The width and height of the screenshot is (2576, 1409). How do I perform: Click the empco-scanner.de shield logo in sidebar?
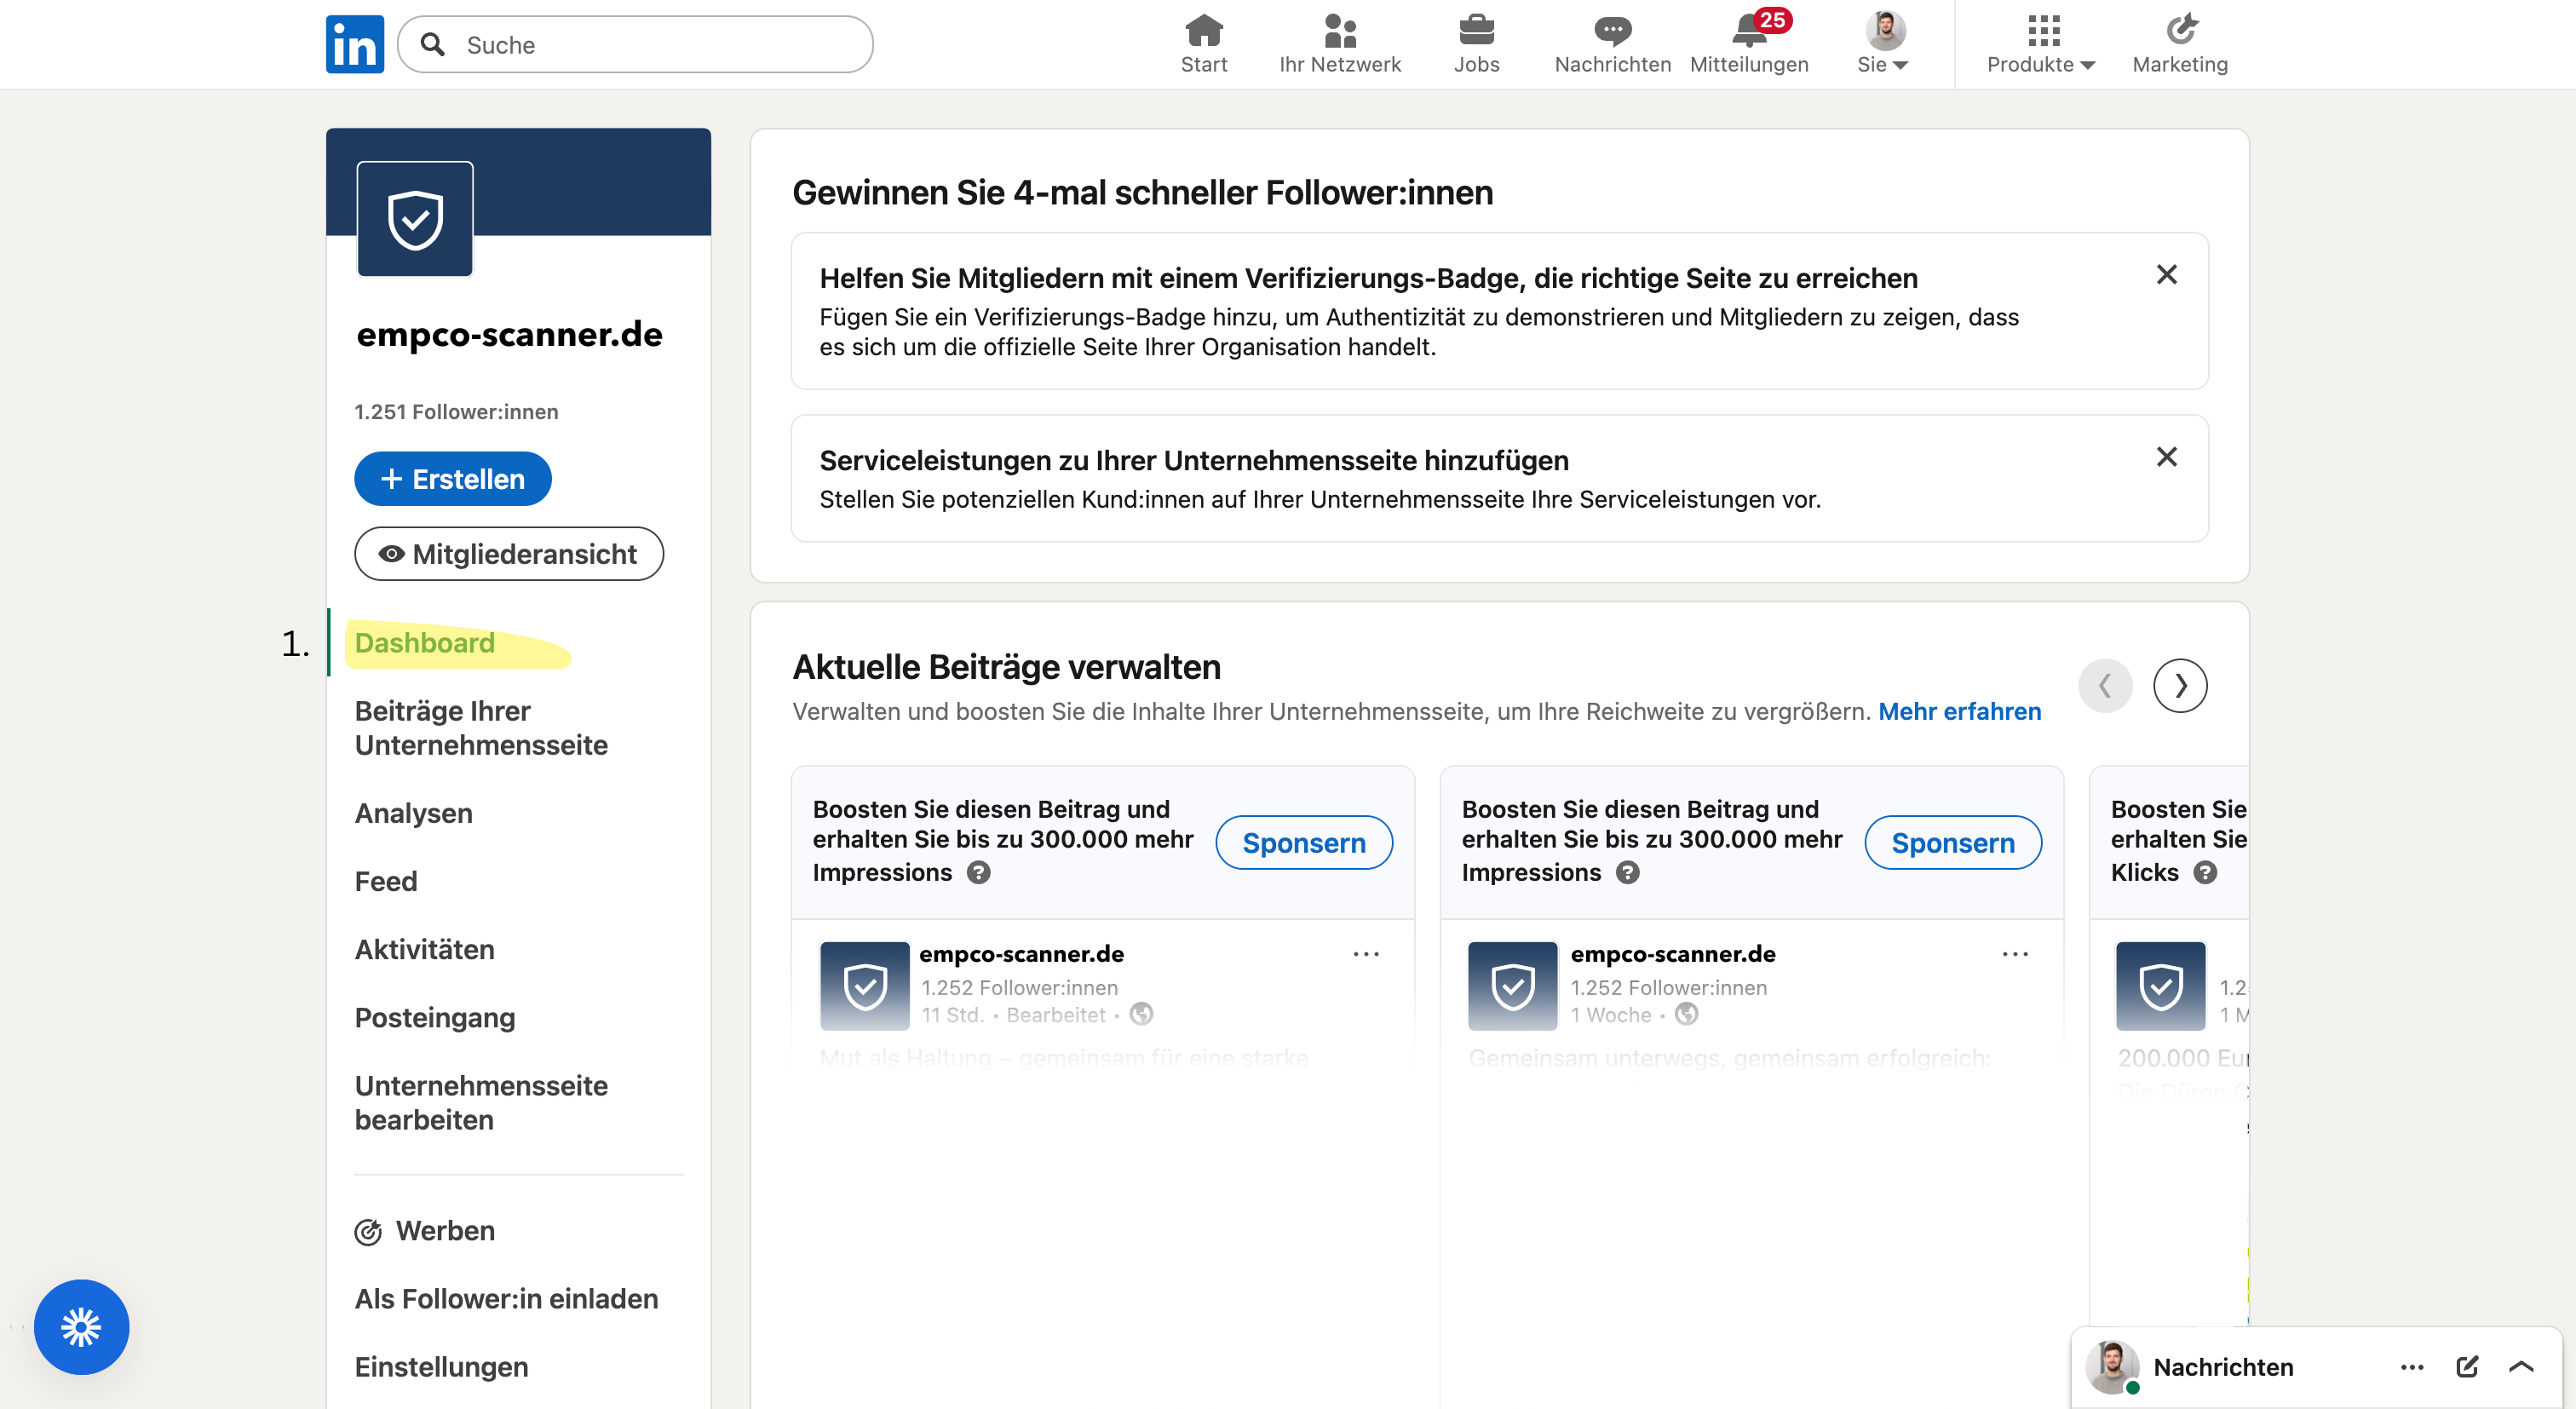[415, 218]
